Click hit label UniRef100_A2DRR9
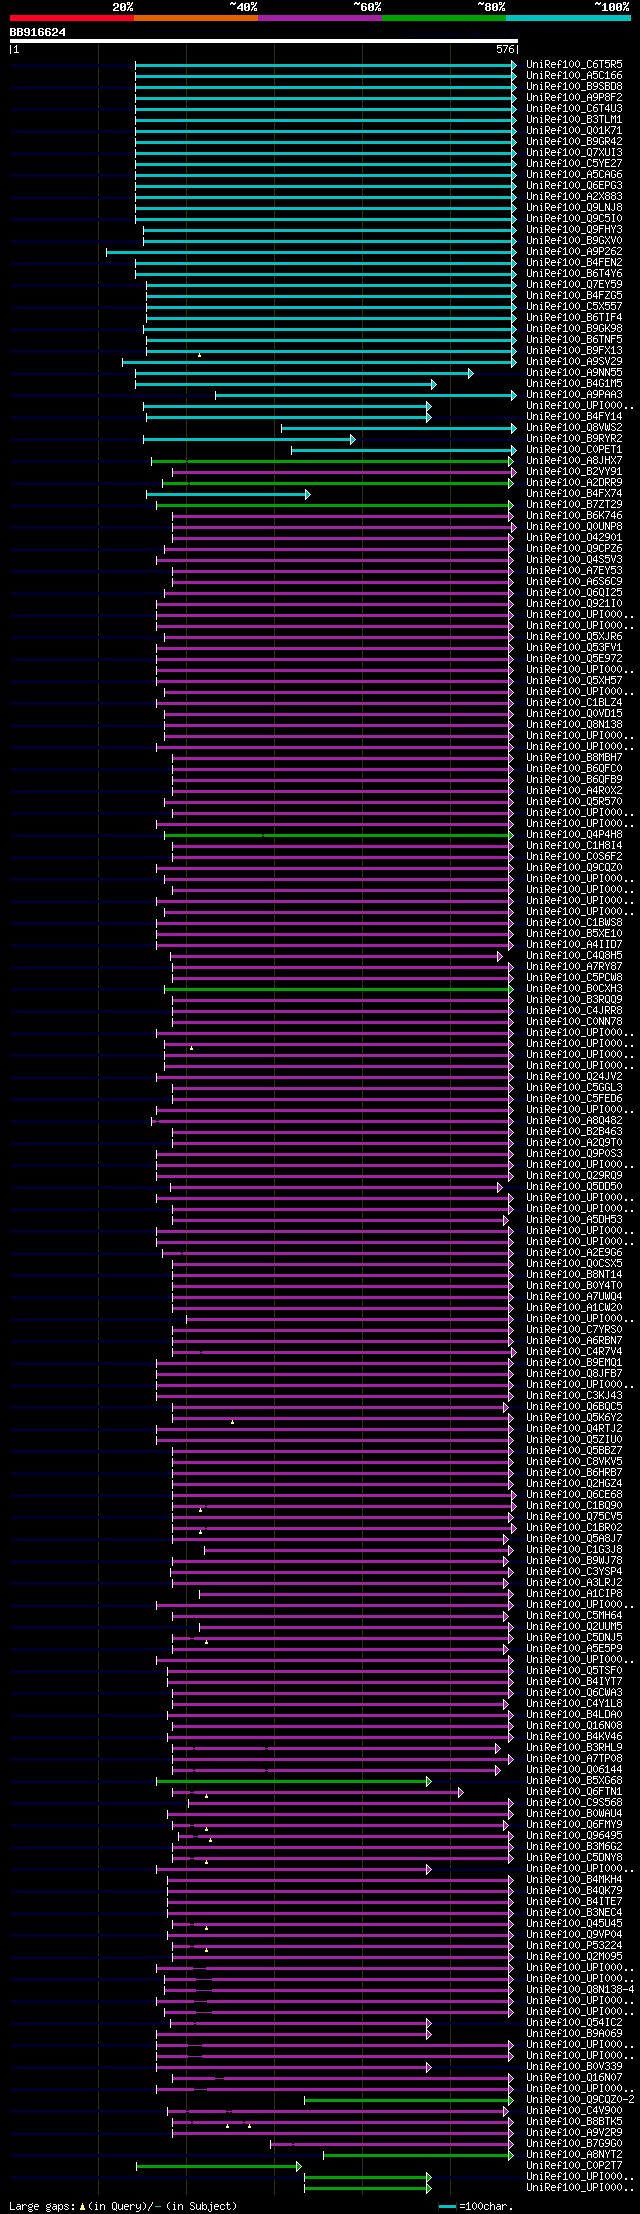Screen dimensions: 640x2214 [574, 482]
